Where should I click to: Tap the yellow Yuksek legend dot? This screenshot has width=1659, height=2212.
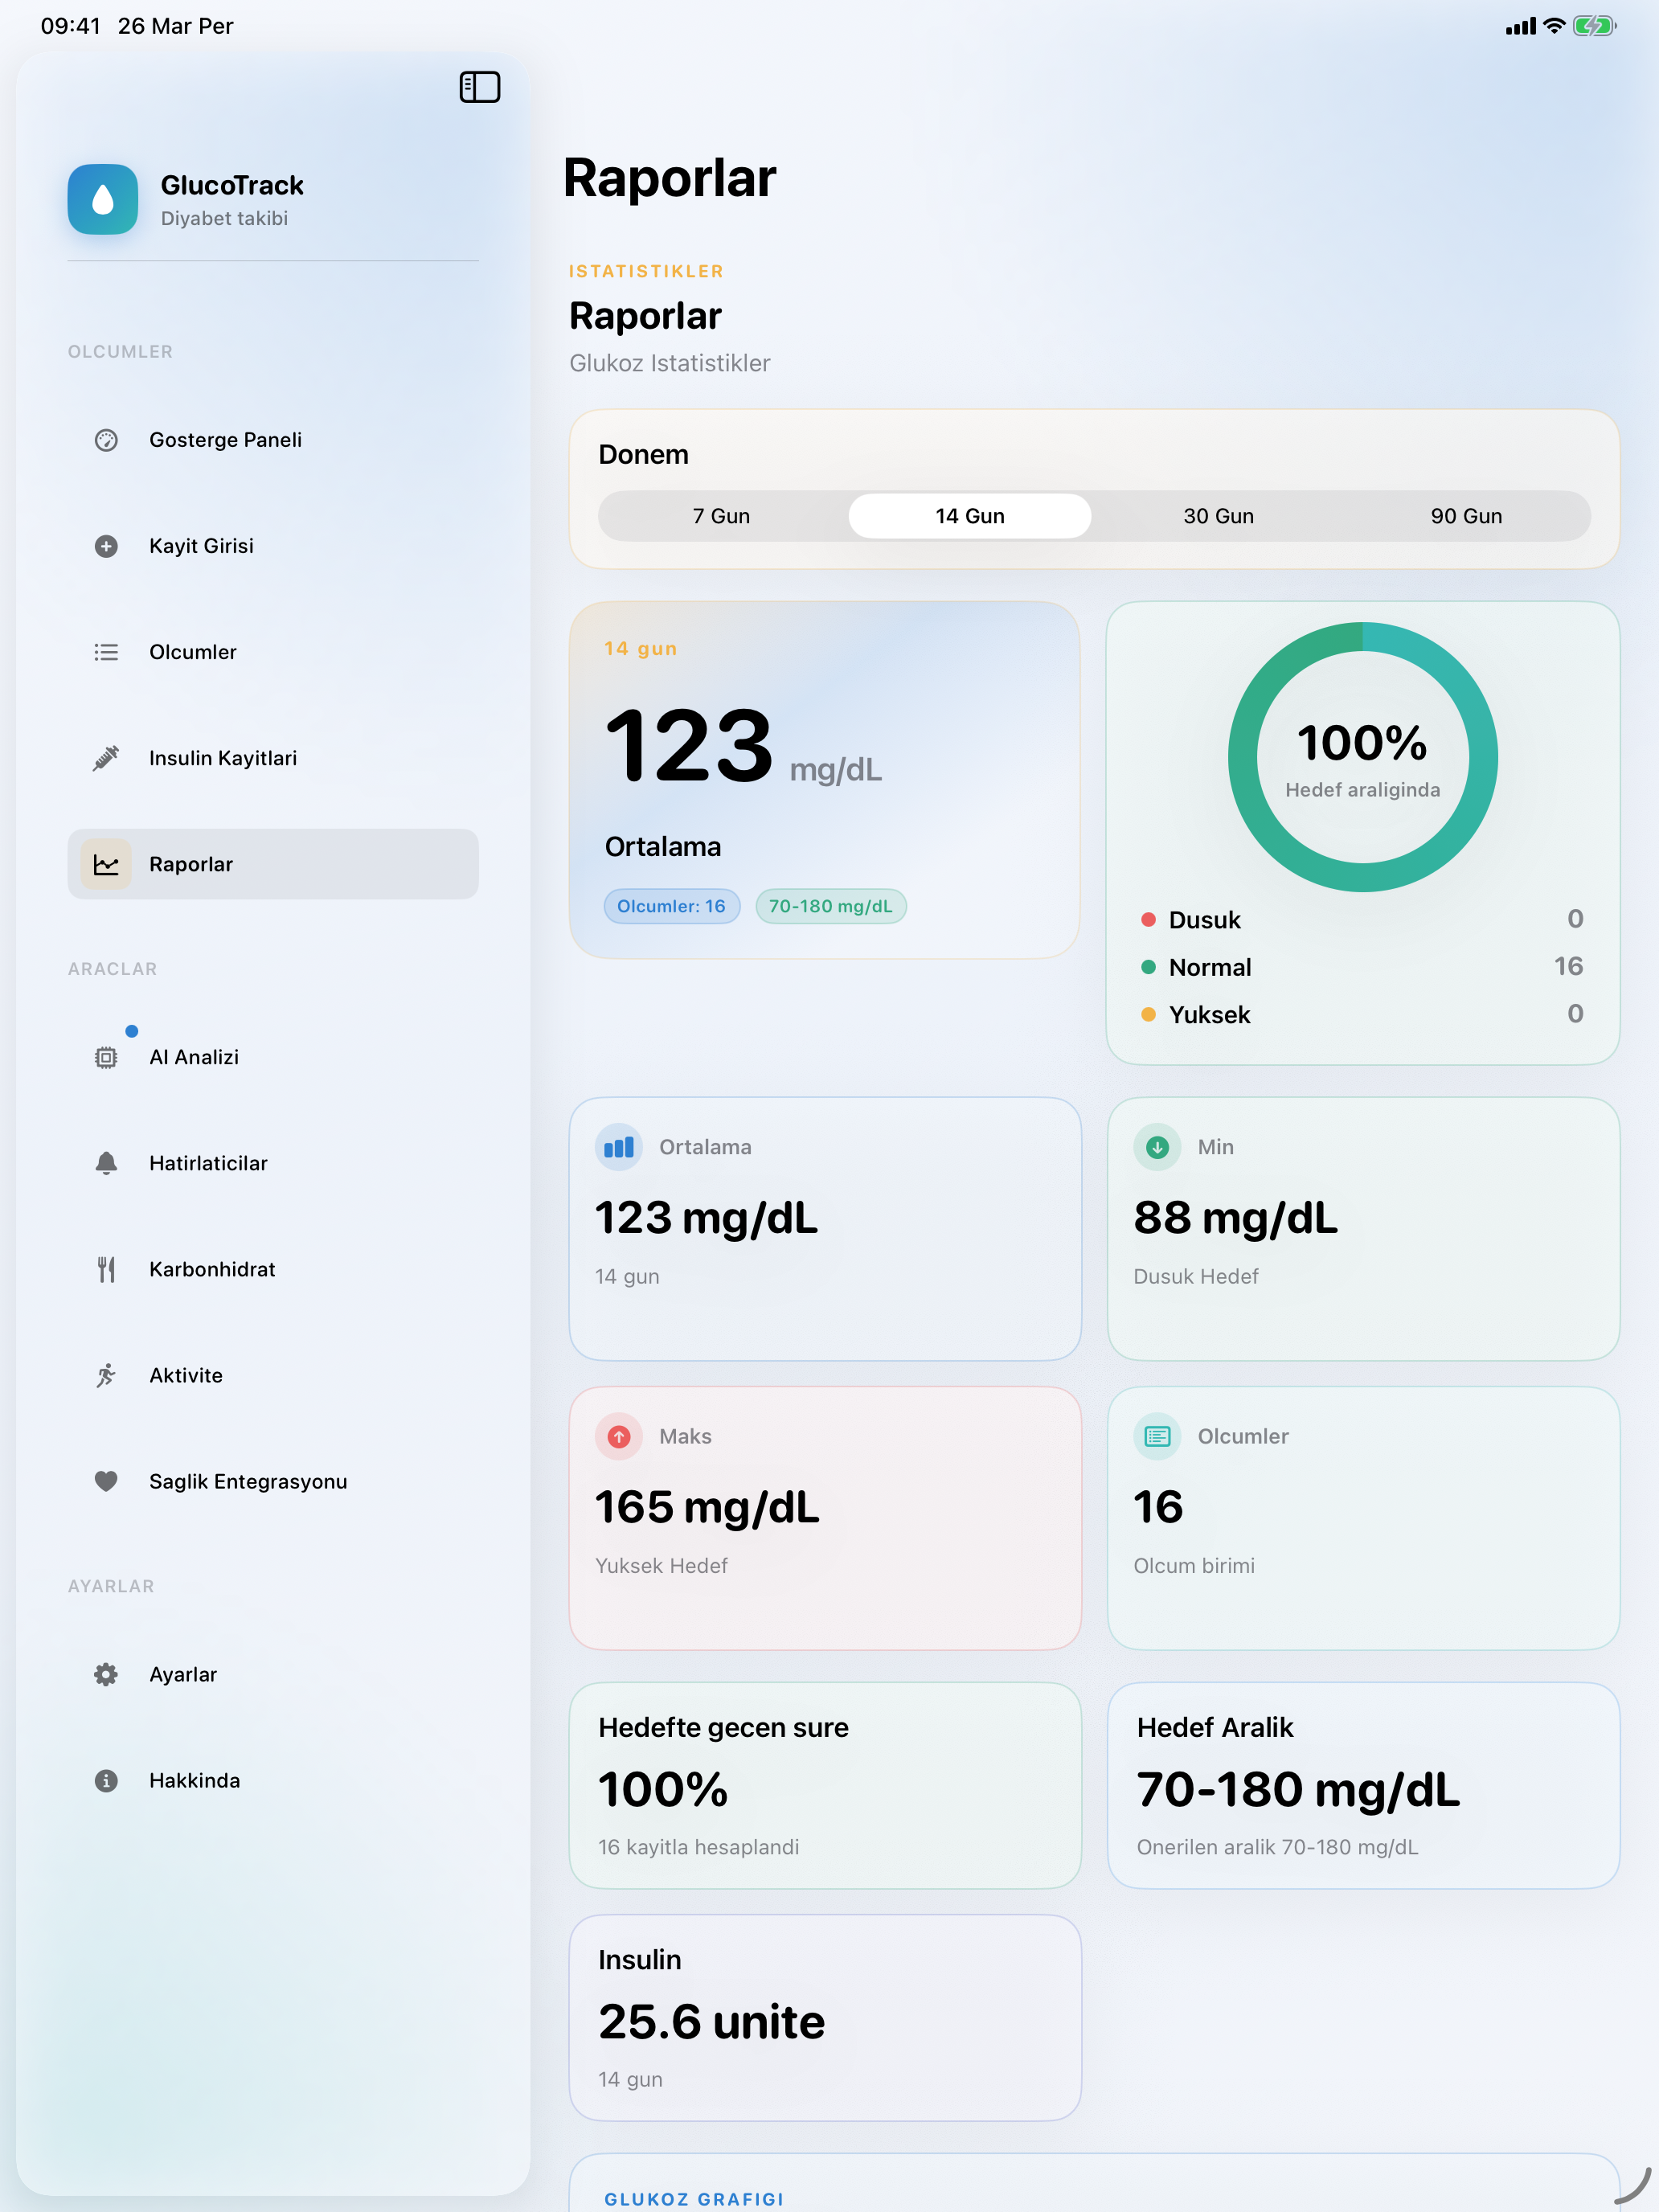[1148, 1014]
